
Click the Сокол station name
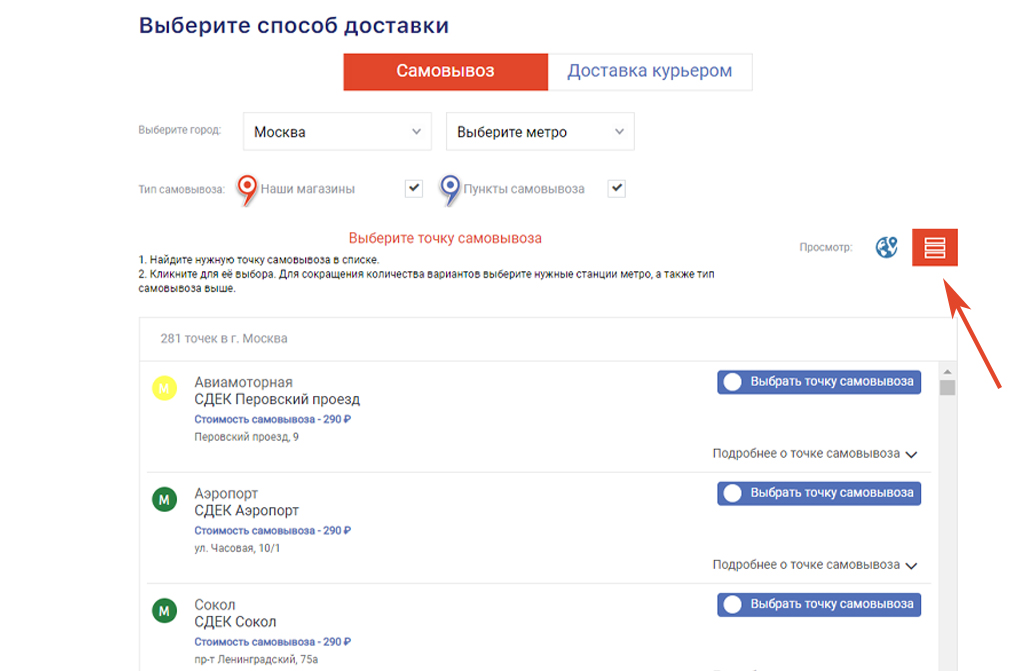(214, 605)
